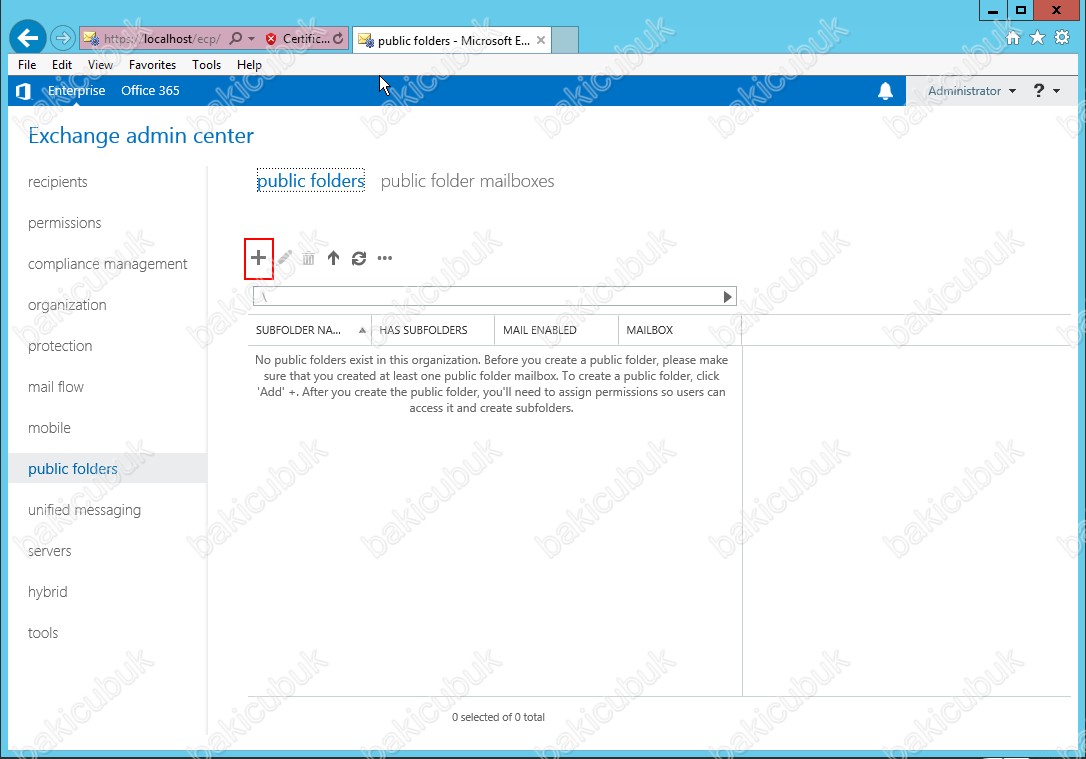
Task: Click the folder path go arrow
Action: 727,297
